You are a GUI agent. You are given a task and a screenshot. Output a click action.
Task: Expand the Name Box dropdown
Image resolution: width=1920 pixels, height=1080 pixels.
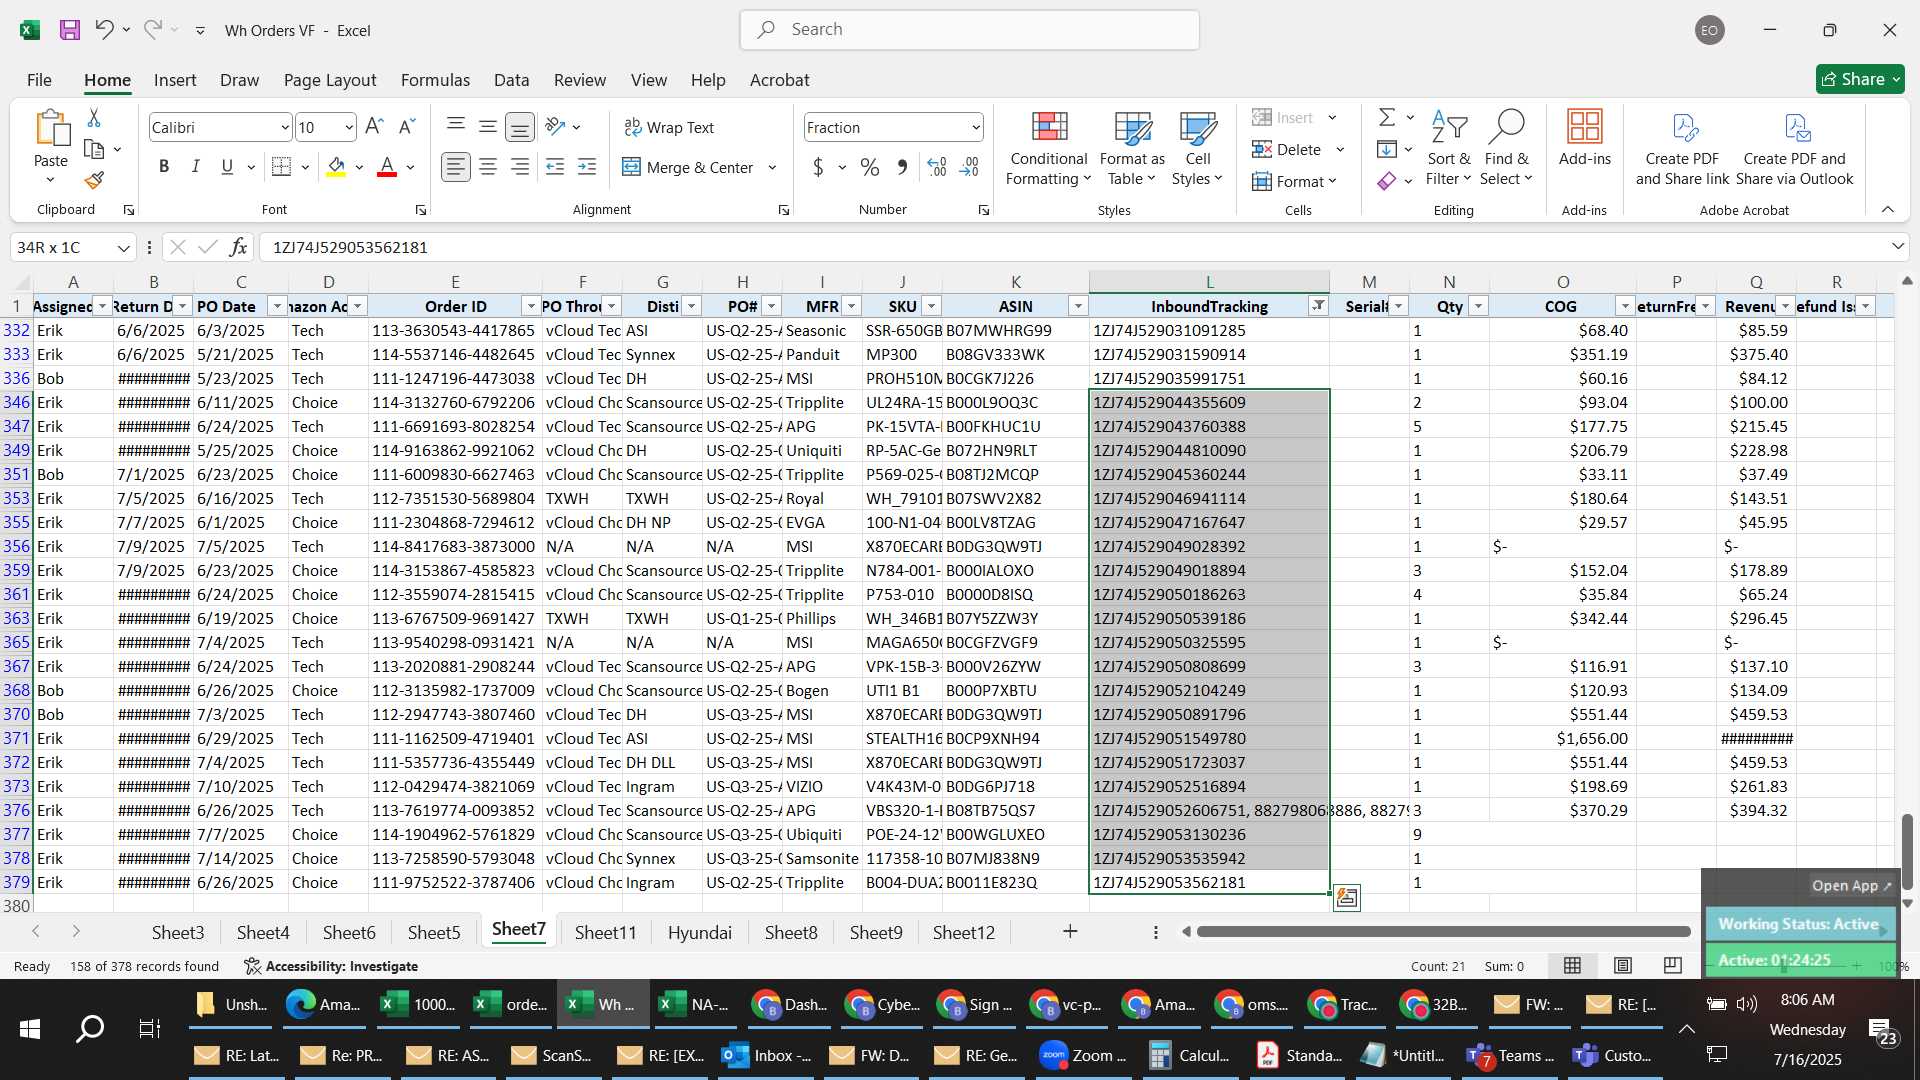coord(123,247)
